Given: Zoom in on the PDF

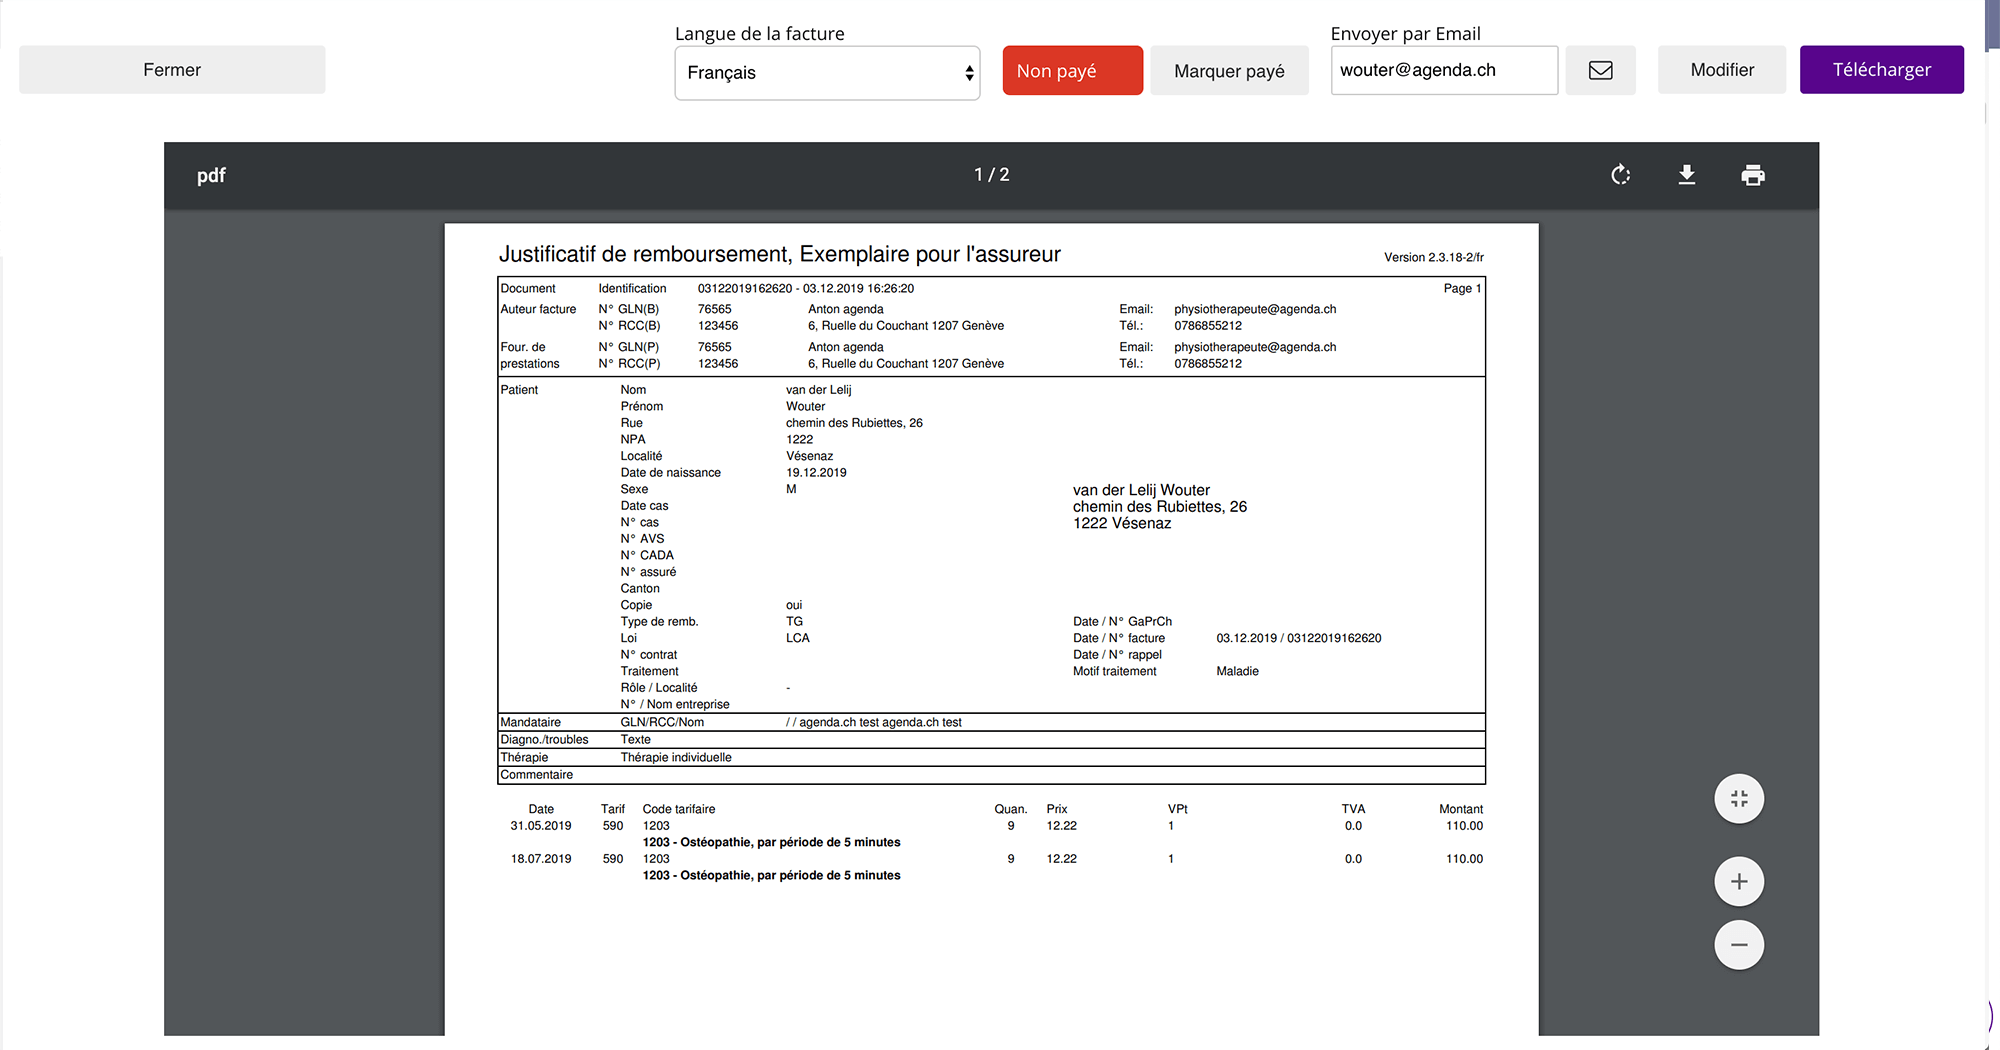Looking at the screenshot, I should pyautogui.click(x=1739, y=882).
